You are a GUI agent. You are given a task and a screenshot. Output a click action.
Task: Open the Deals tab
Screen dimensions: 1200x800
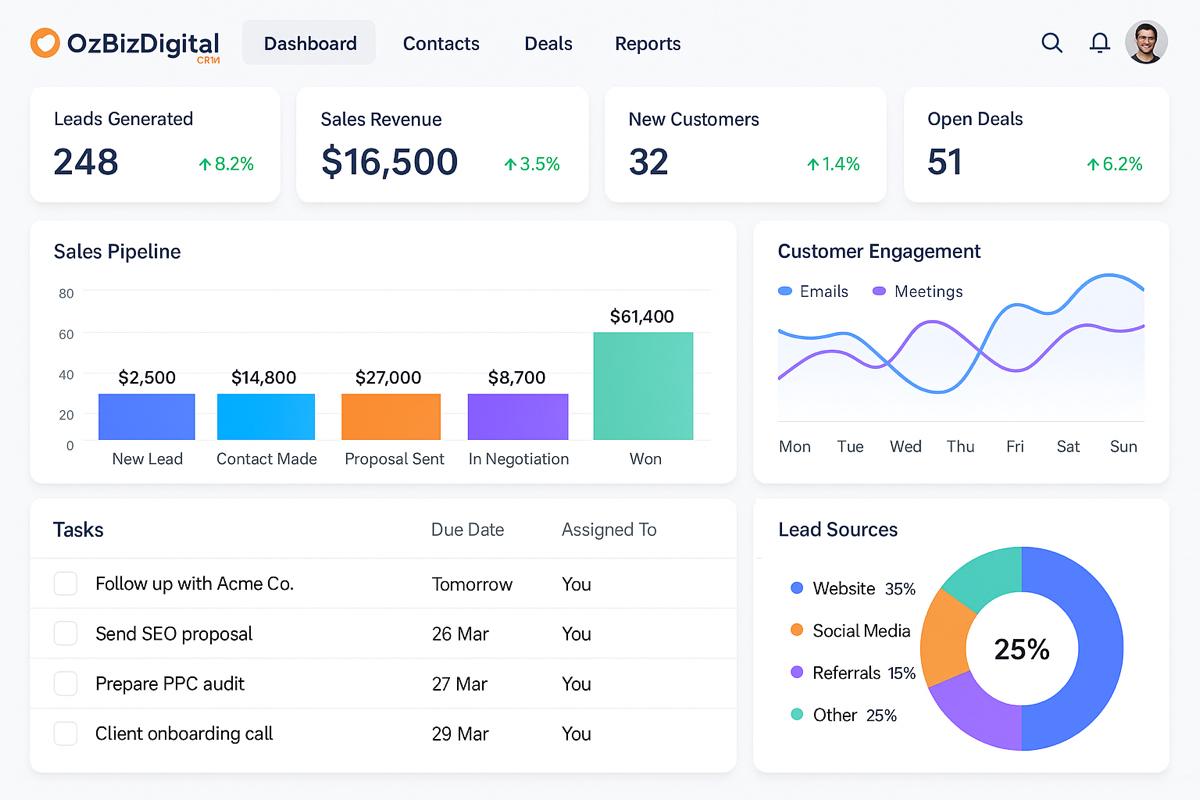click(x=548, y=44)
